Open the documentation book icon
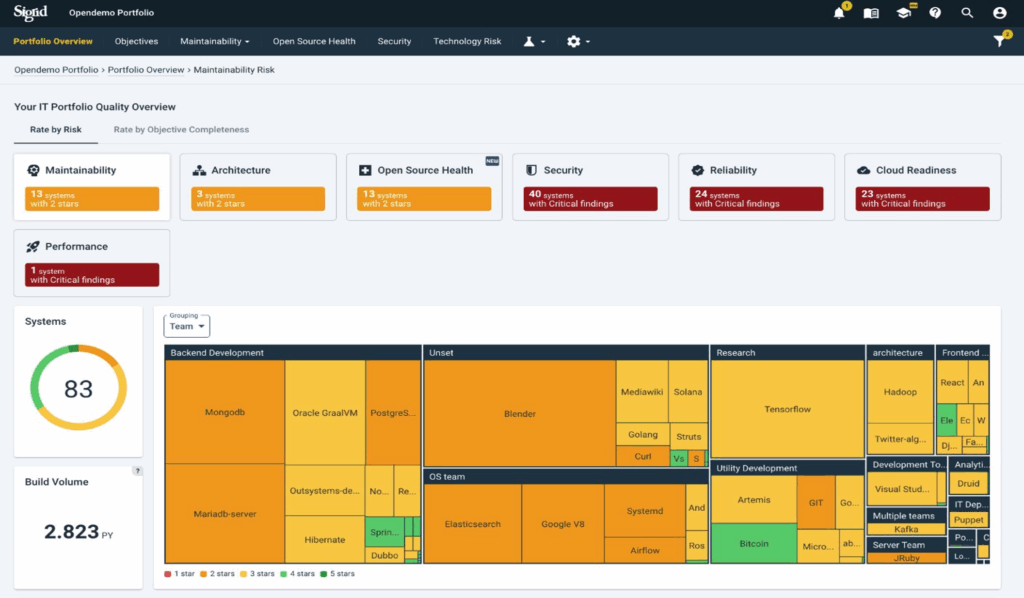 click(871, 13)
